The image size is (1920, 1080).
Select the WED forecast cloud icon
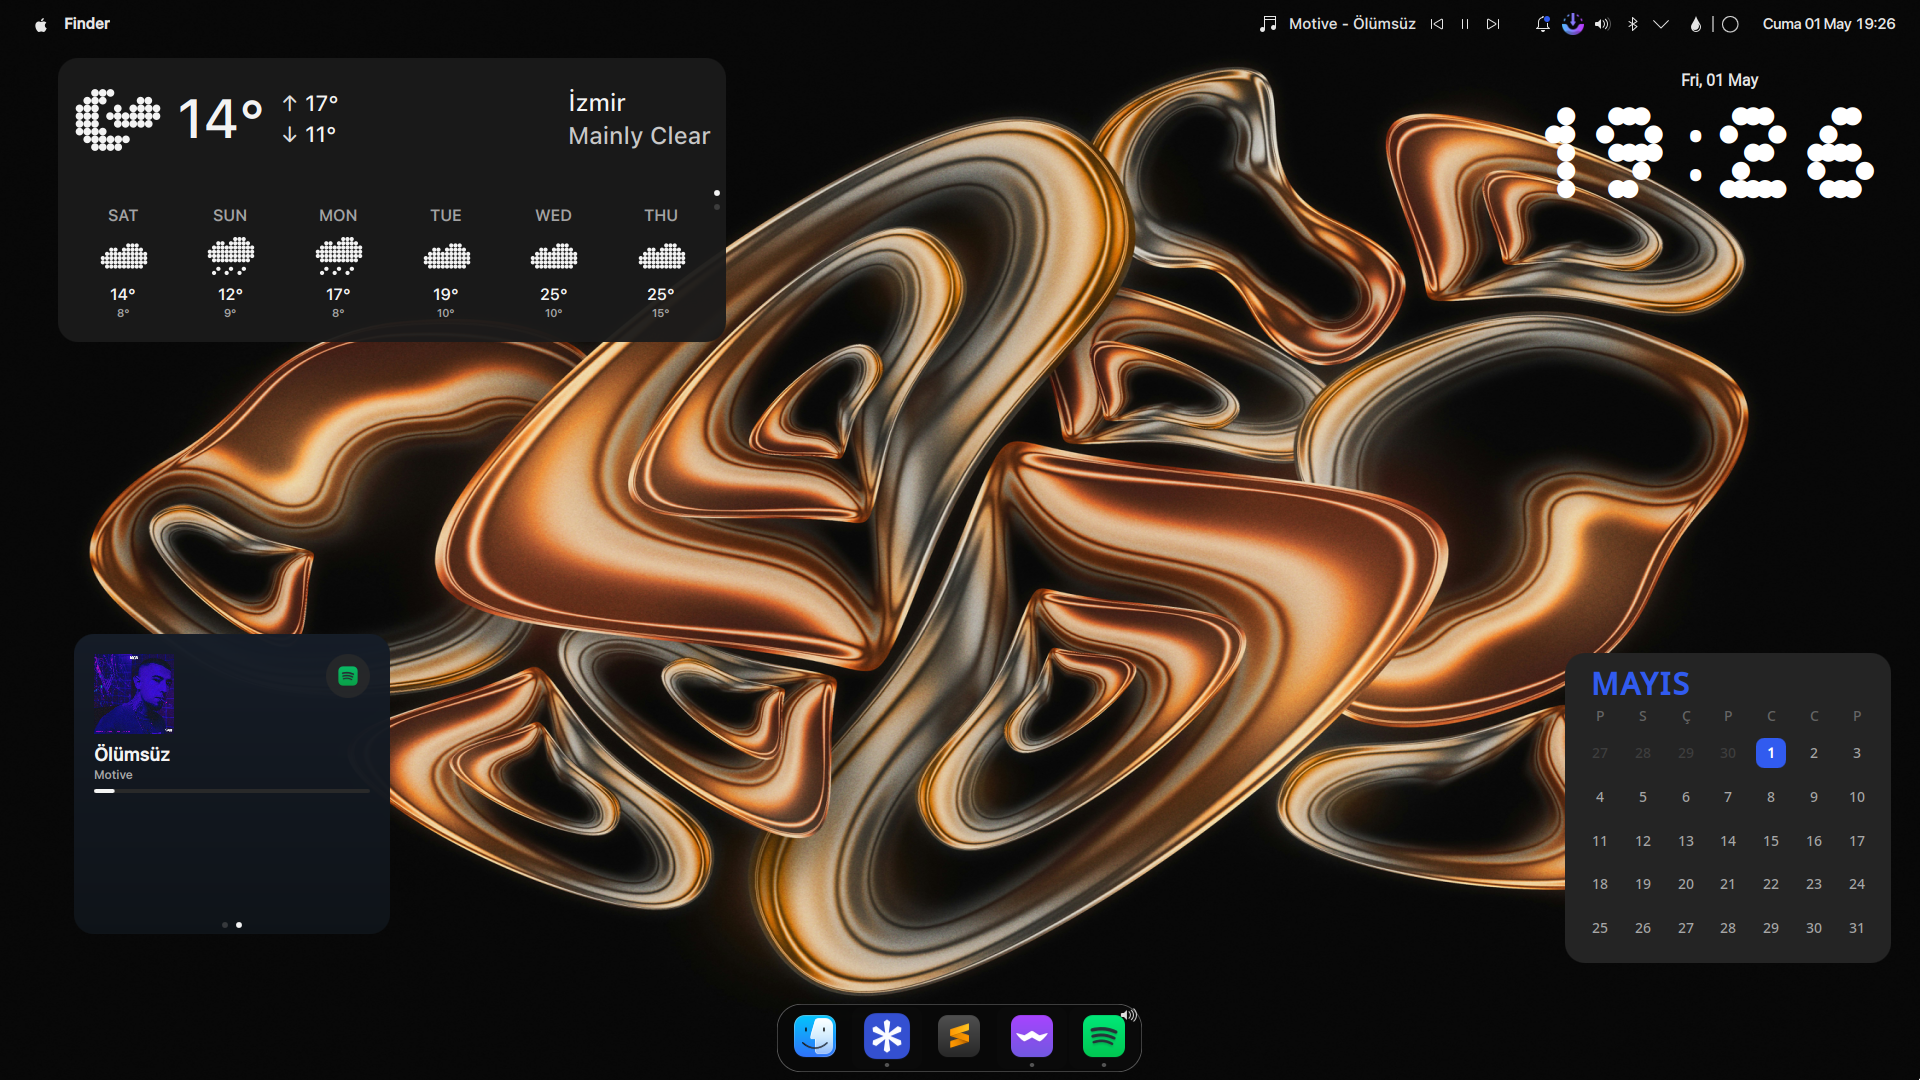click(x=554, y=256)
